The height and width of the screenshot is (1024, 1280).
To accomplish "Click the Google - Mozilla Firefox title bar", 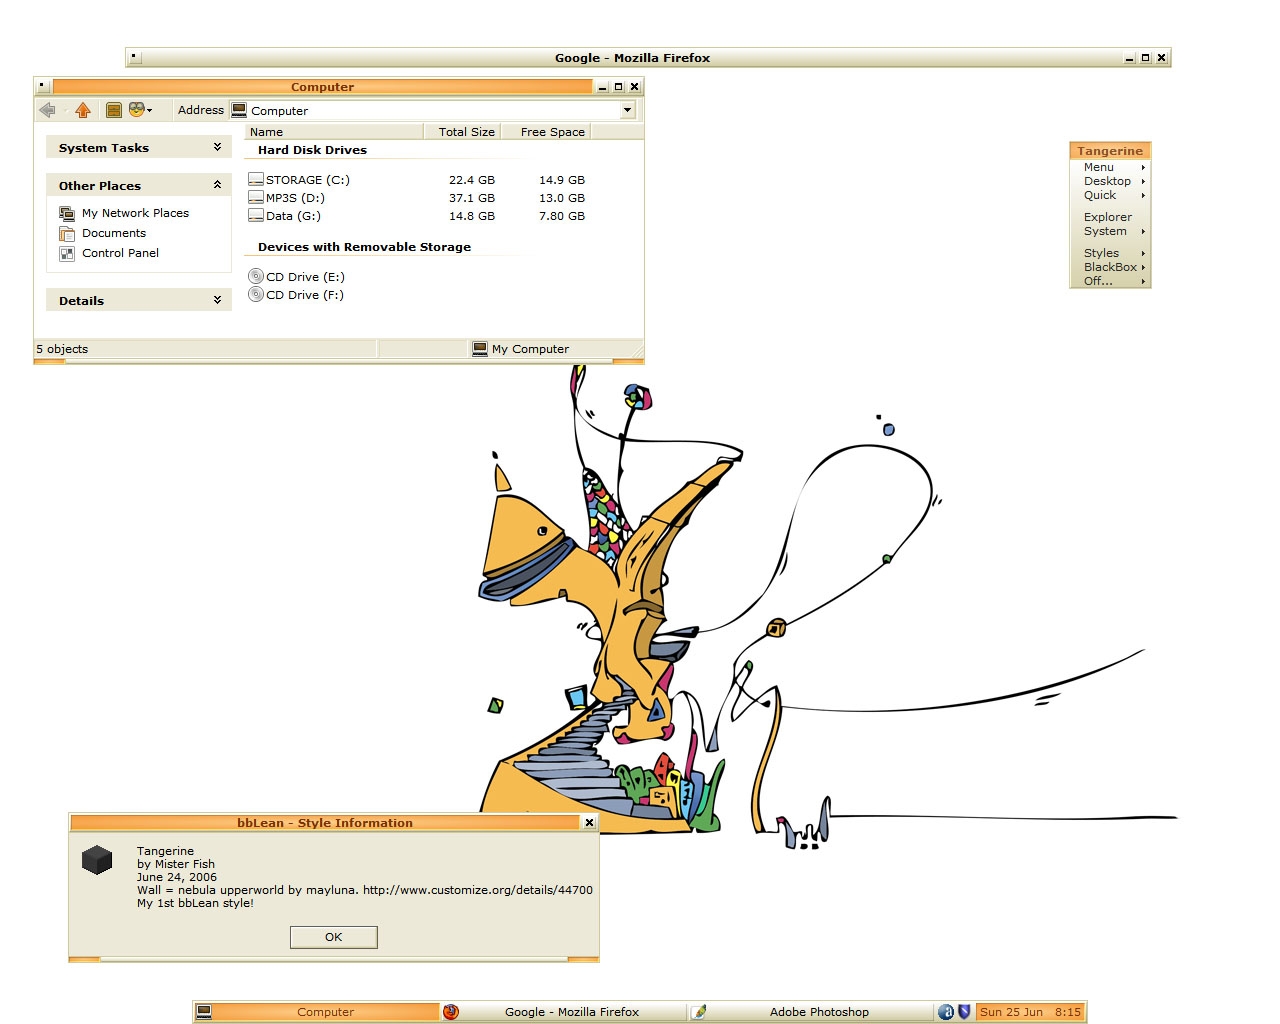I will 632,58.
